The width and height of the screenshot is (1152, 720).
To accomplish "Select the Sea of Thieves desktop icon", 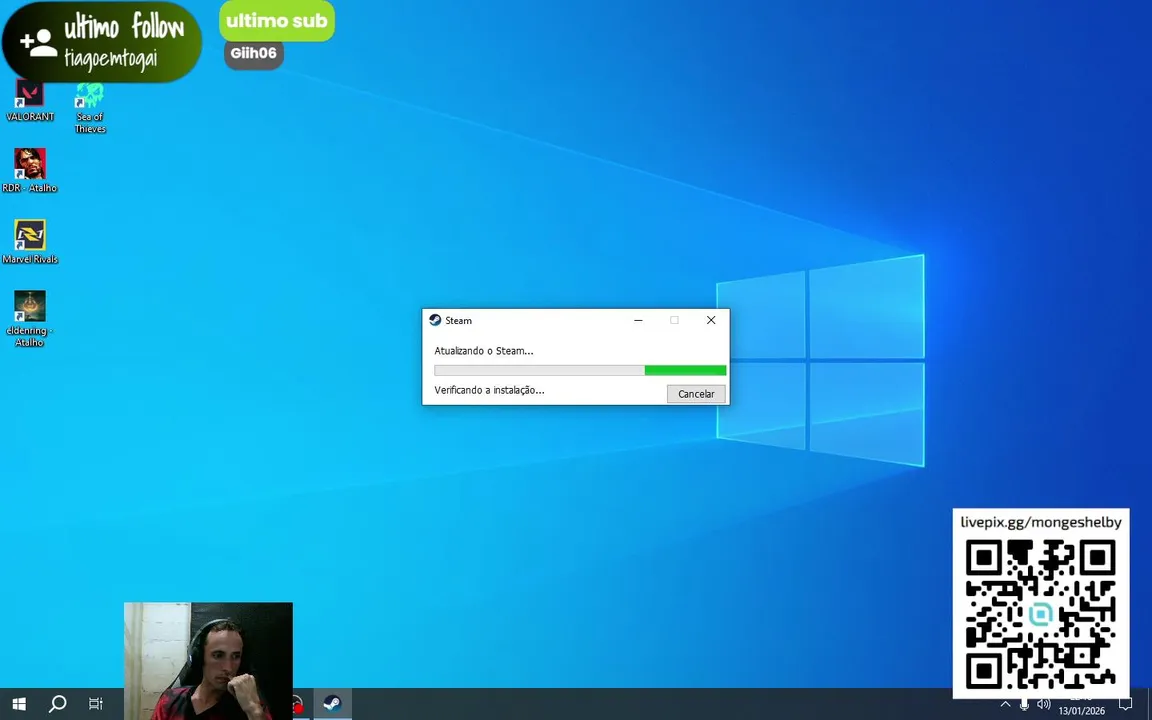I will click(x=90, y=107).
